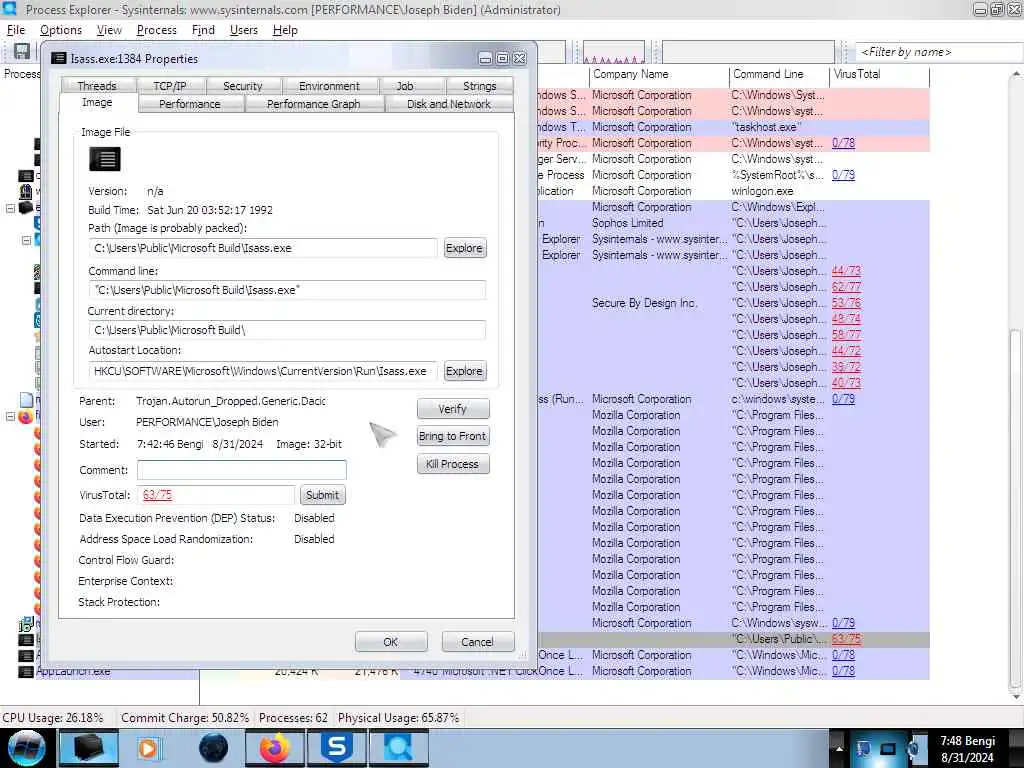
Task: Switch to the TCP/IP tab
Action: coord(170,86)
